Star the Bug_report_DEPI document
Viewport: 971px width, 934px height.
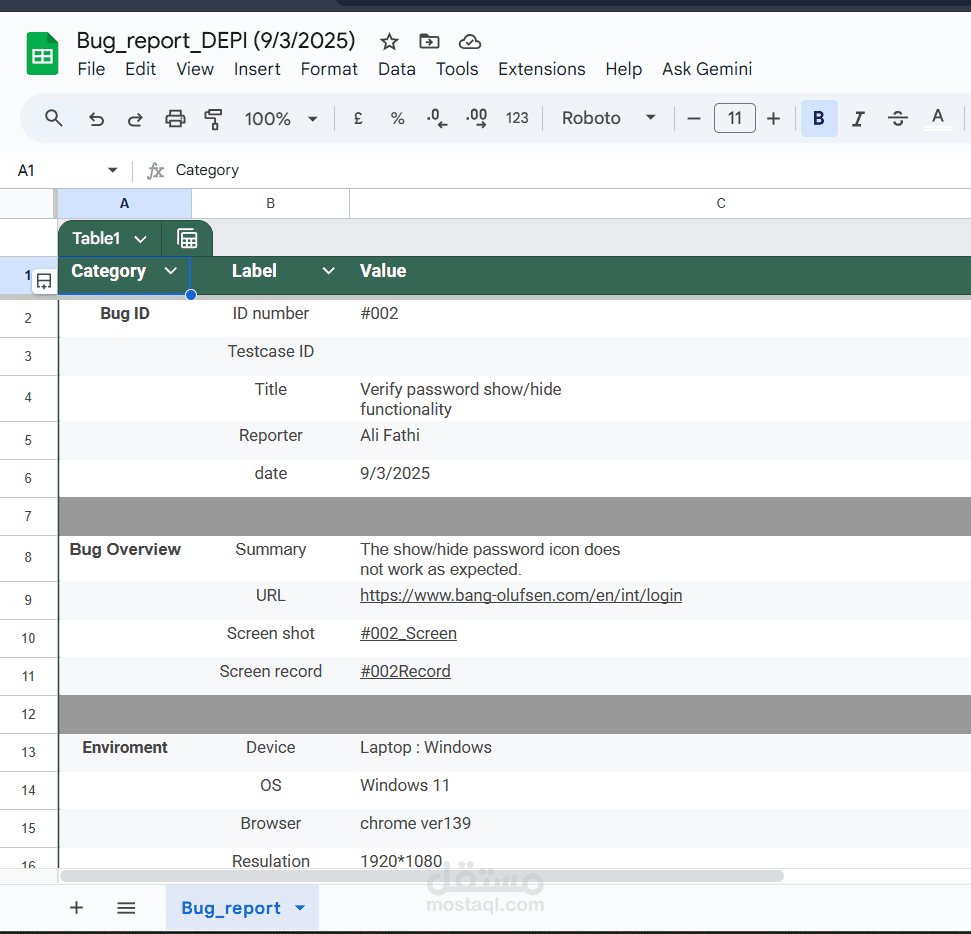389,41
